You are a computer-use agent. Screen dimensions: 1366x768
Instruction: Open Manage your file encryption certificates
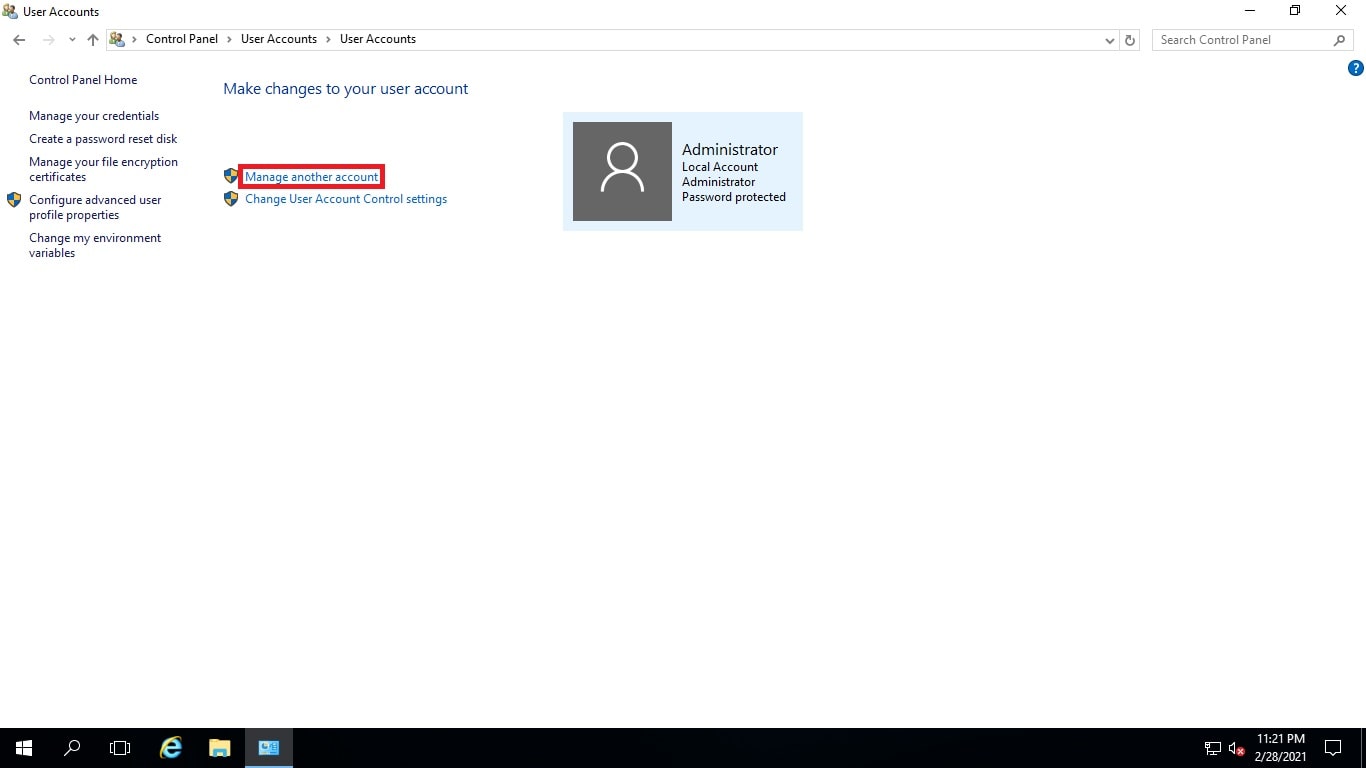click(103, 169)
